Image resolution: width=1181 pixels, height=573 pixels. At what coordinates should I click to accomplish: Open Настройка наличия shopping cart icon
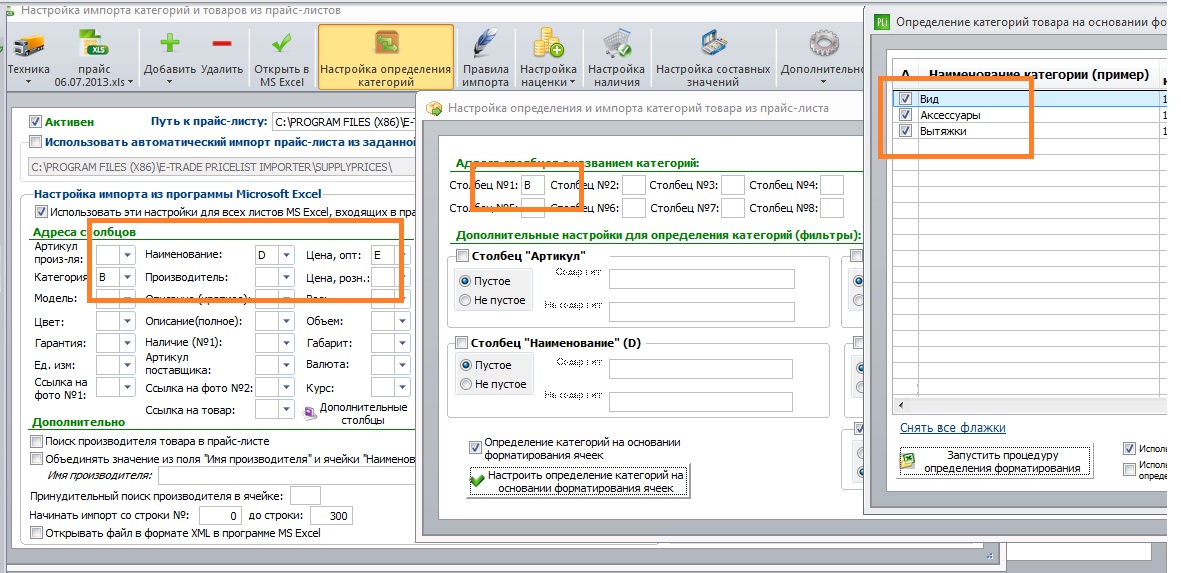click(616, 44)
